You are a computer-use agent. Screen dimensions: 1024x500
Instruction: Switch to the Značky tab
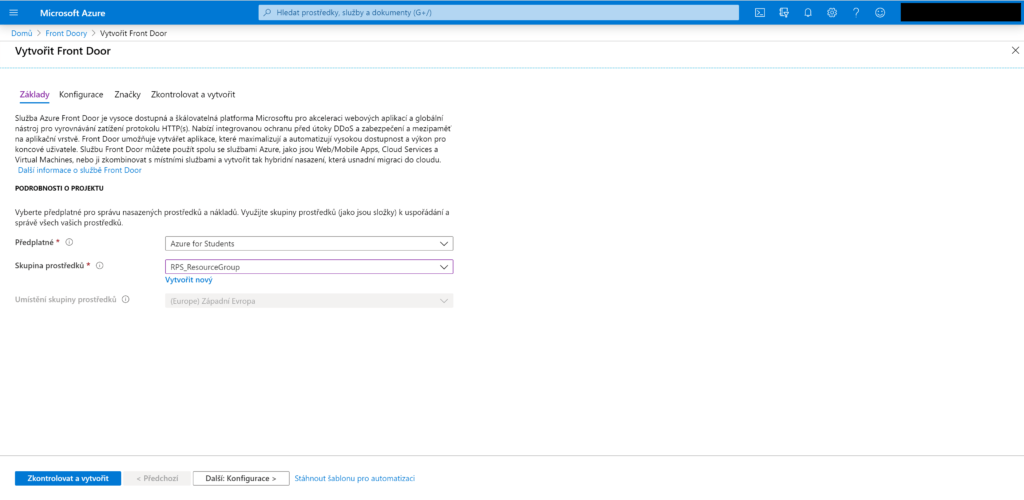(x=126, y=94)
